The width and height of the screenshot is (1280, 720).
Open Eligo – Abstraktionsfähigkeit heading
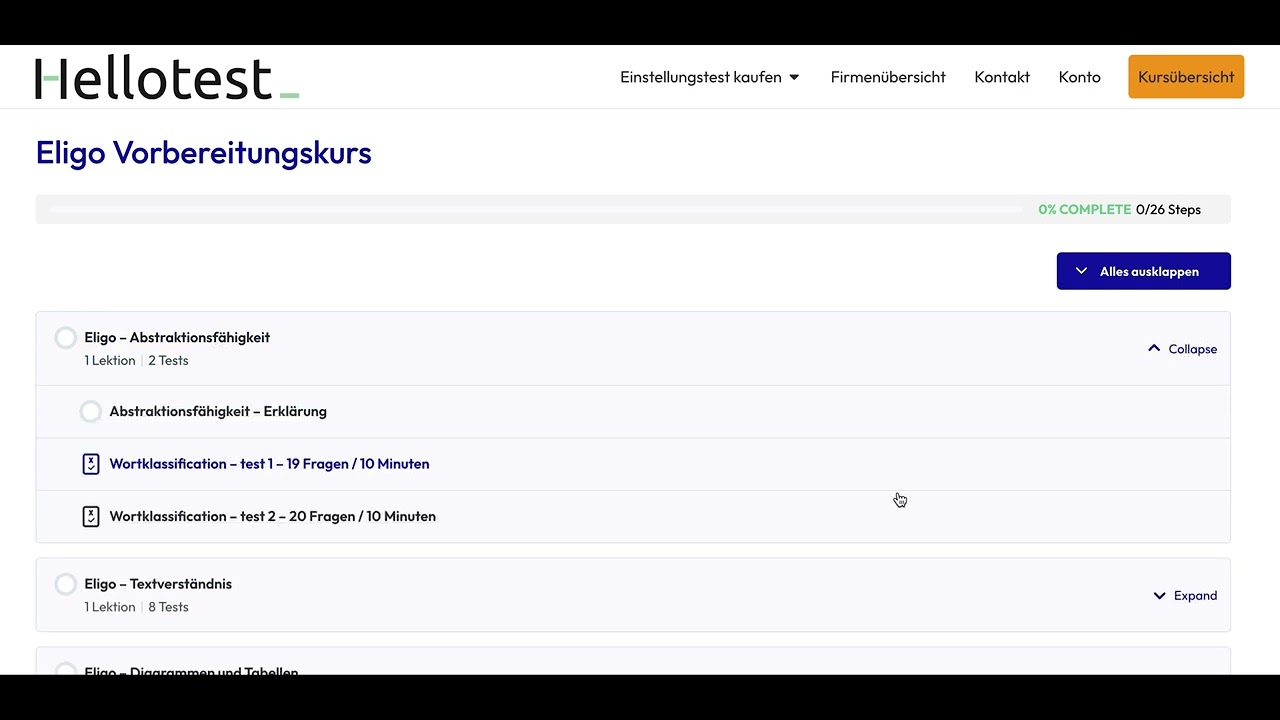(177, 337)
